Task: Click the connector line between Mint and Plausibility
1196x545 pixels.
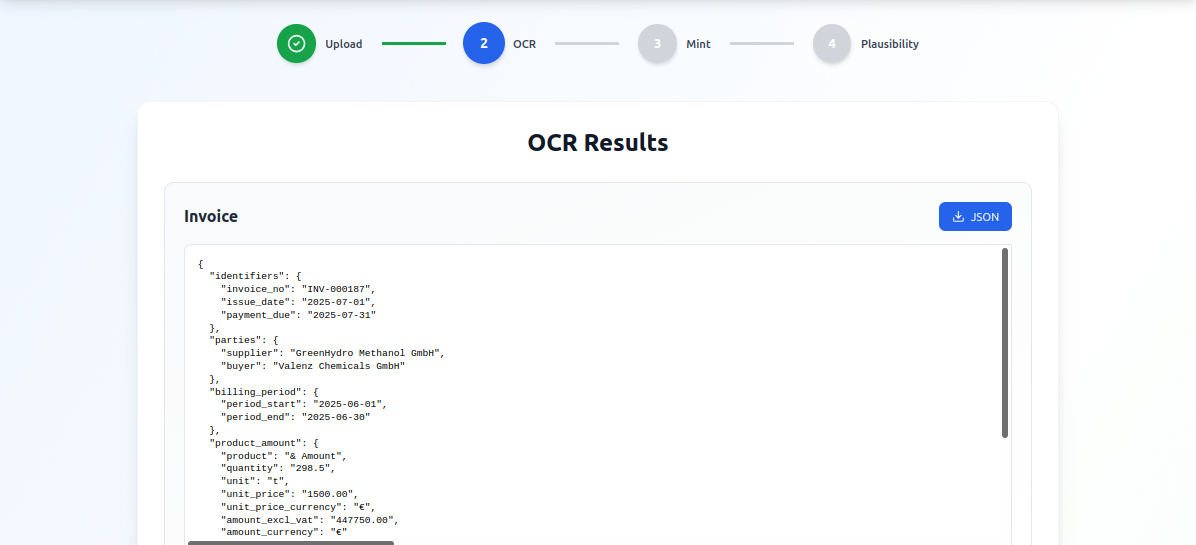Action: coord(761,44)
